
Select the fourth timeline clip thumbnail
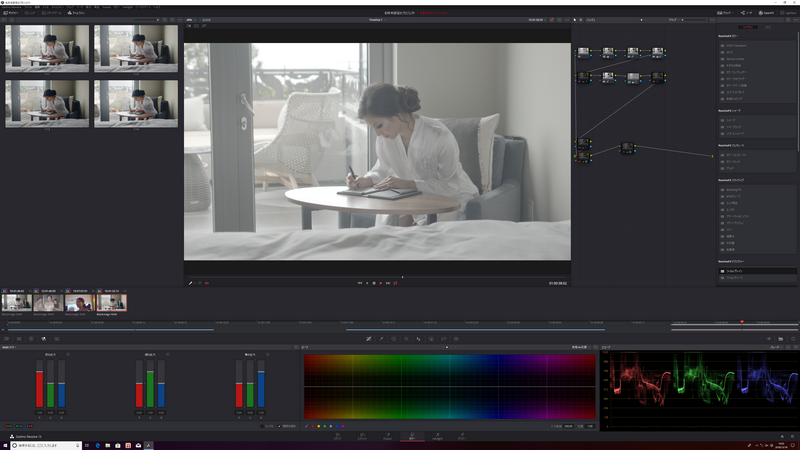coord(112,303)
